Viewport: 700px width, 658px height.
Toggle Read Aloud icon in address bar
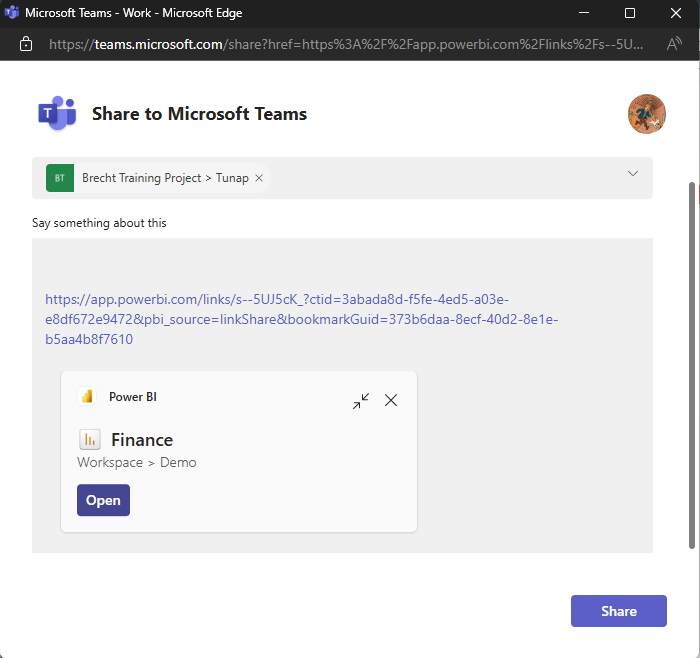[674, 44]
